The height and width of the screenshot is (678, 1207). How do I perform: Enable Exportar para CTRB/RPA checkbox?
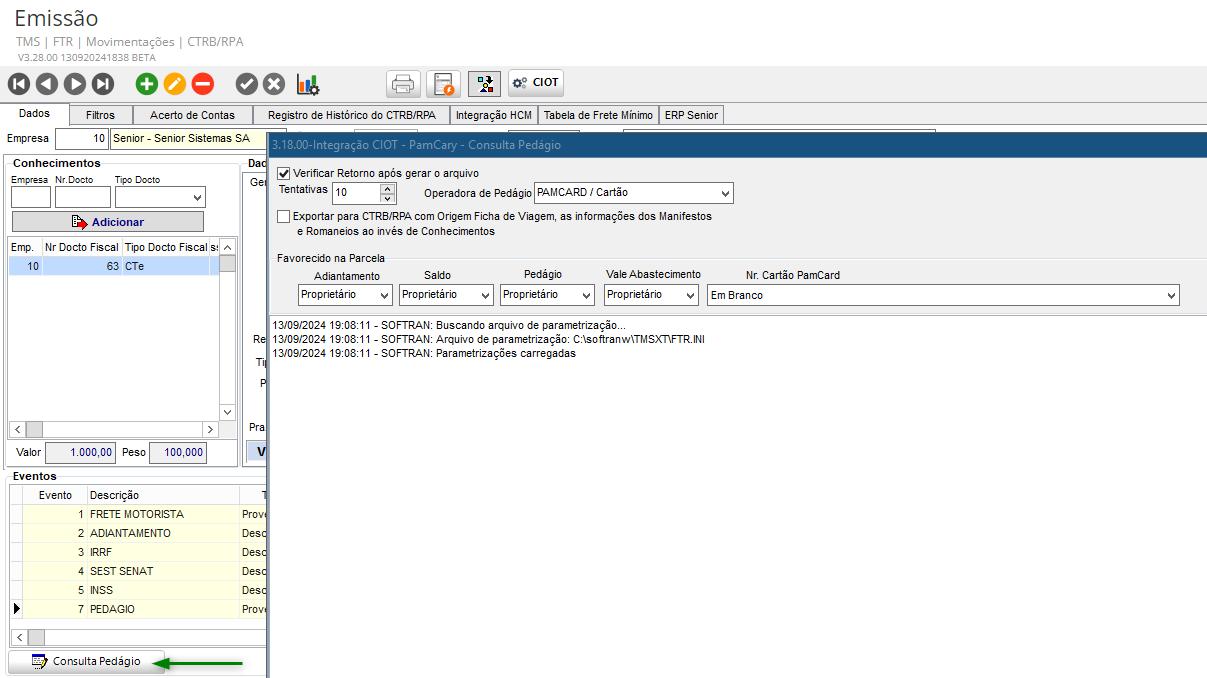[284, 216]
